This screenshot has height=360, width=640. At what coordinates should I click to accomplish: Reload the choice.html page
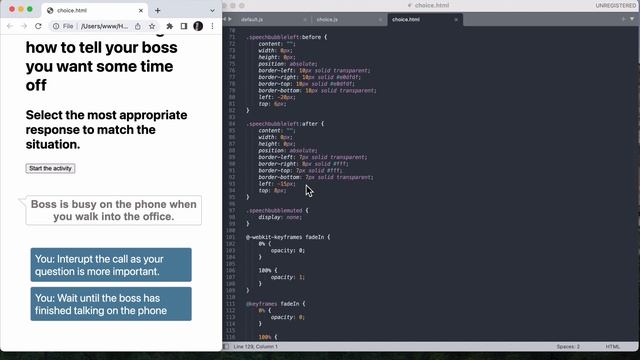coord(38,26)
